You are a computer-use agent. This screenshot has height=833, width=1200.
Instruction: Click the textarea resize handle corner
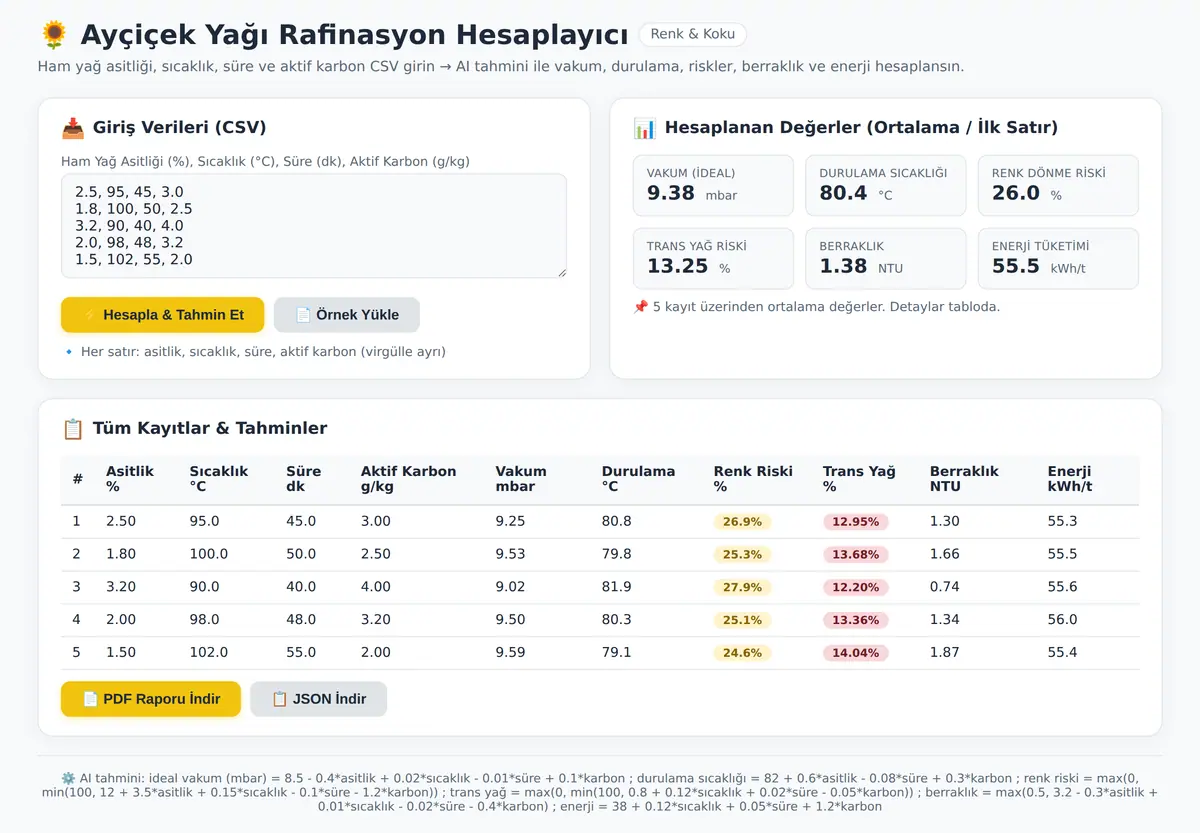(561, 272)
